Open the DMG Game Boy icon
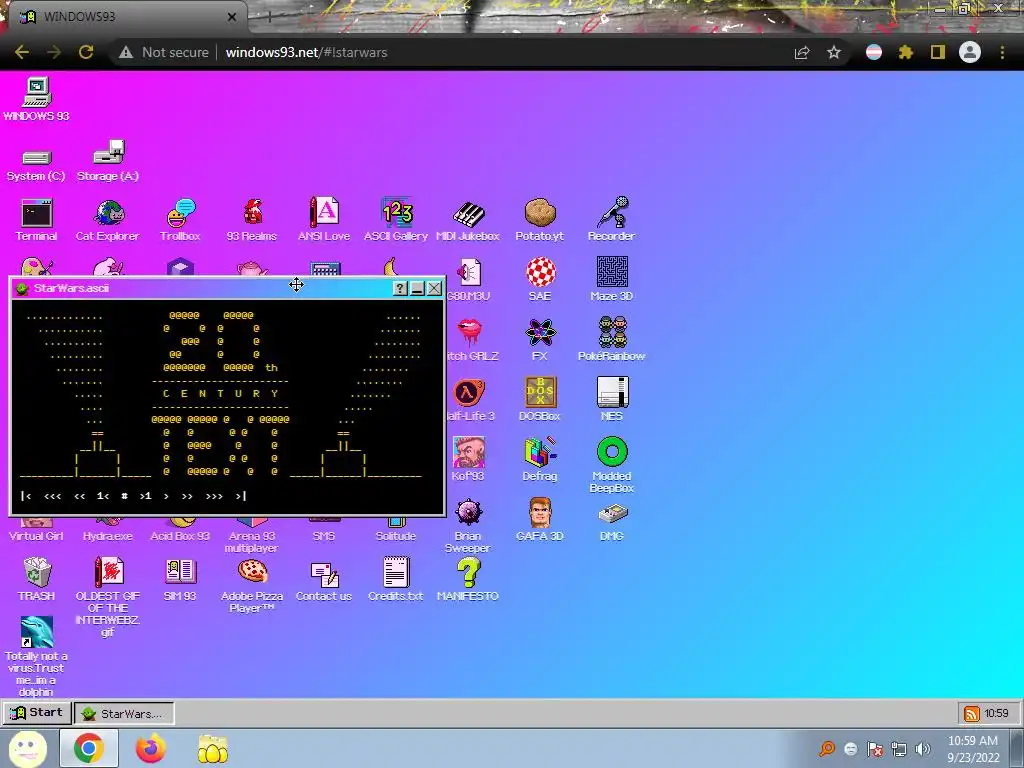The image size is (1024, 768). 612,513
